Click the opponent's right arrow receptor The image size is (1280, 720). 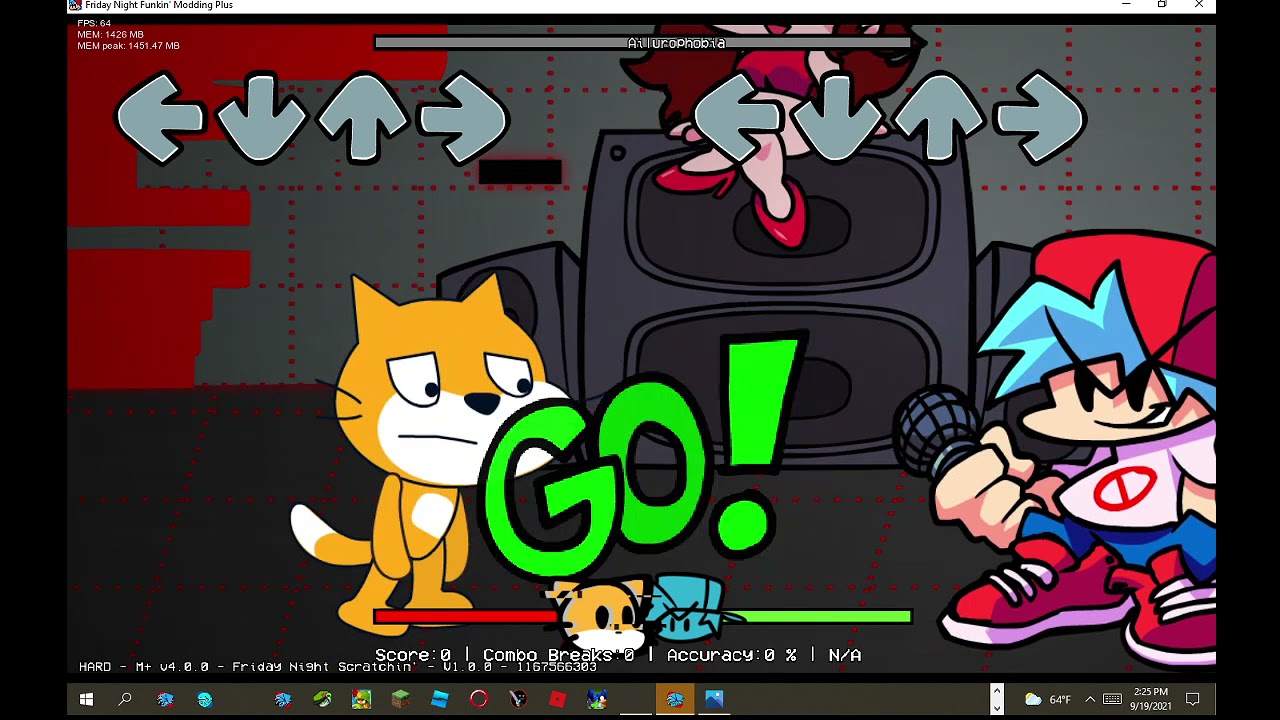pyautogui.click(x=465, y=119)
